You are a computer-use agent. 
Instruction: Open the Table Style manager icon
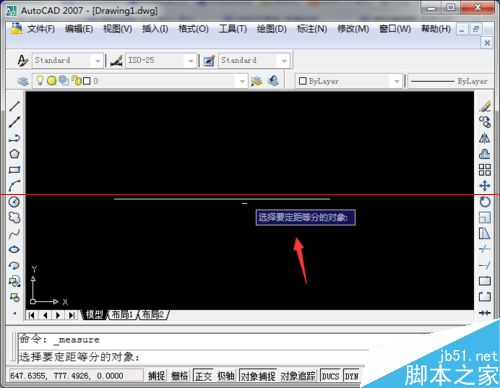[x=209, y=61]
